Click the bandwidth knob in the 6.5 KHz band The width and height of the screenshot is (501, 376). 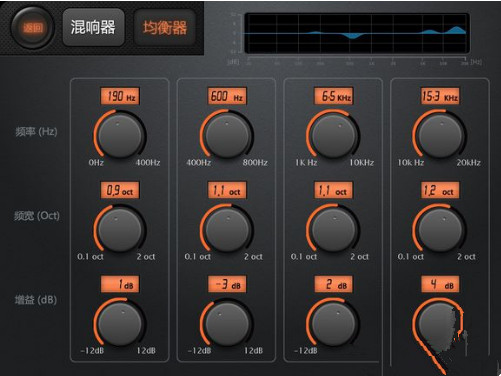[x=333, y=230]
